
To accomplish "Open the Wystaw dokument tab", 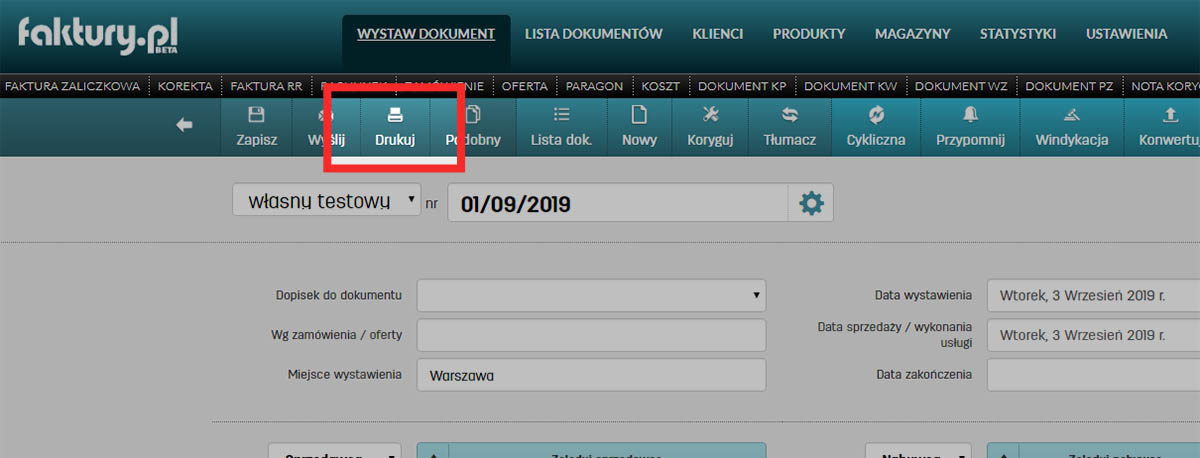I will [426, 34].
